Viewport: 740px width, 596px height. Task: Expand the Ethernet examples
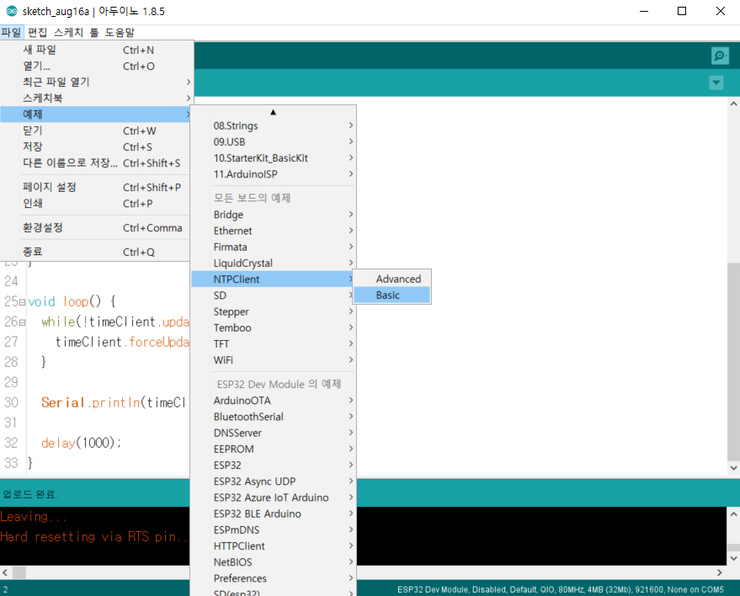(273, 231)
